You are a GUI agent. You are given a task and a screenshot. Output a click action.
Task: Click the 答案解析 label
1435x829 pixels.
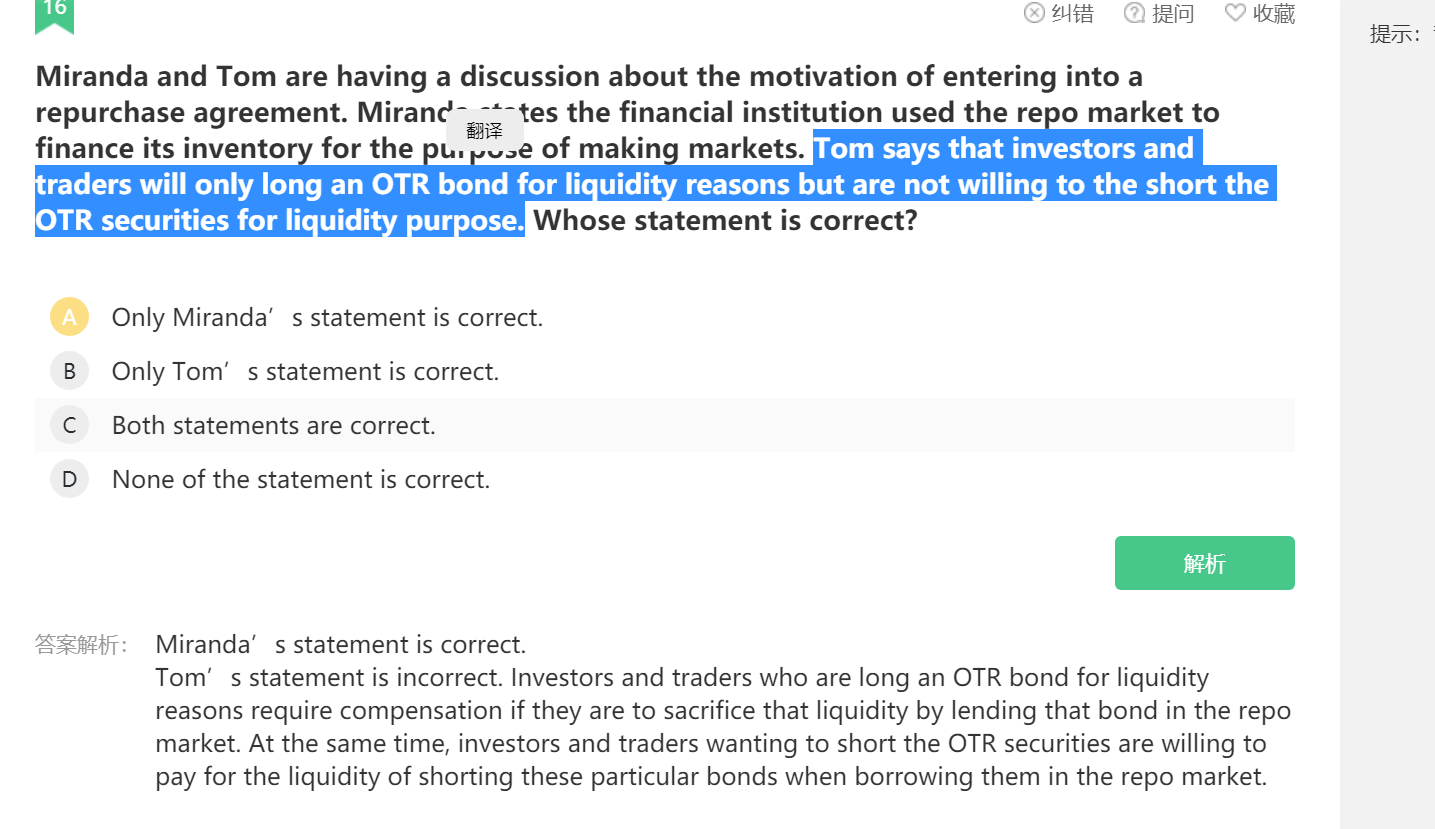tap(81, 644)
